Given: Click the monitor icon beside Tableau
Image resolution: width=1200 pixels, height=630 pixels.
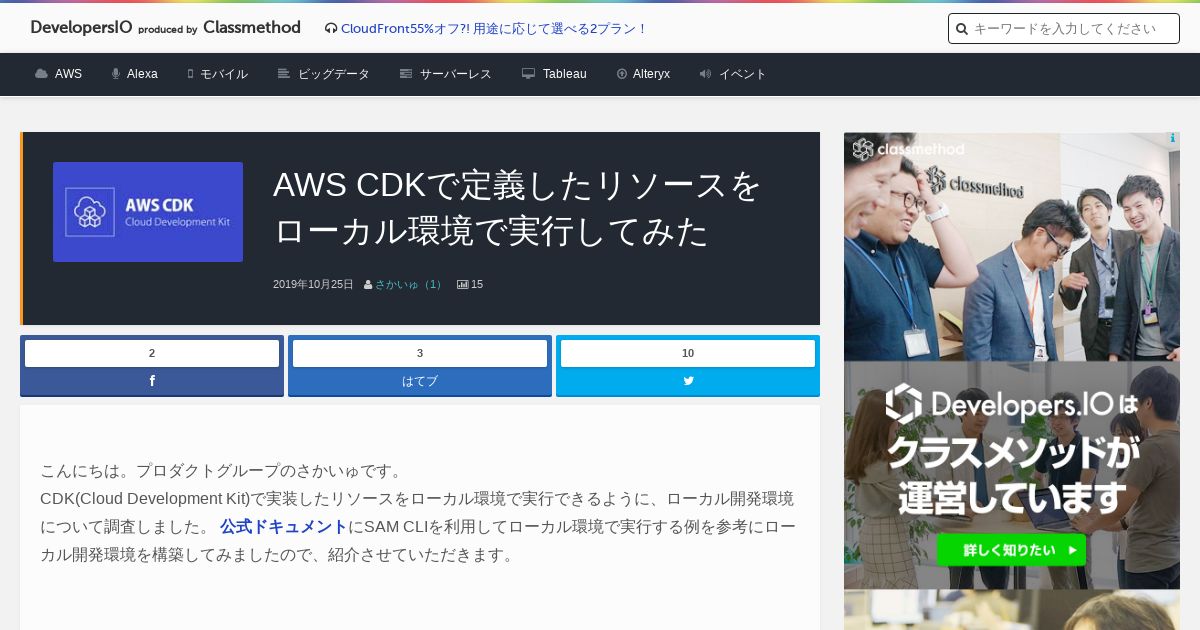Looking at the screenshot, I should click(x=528, y=74).
